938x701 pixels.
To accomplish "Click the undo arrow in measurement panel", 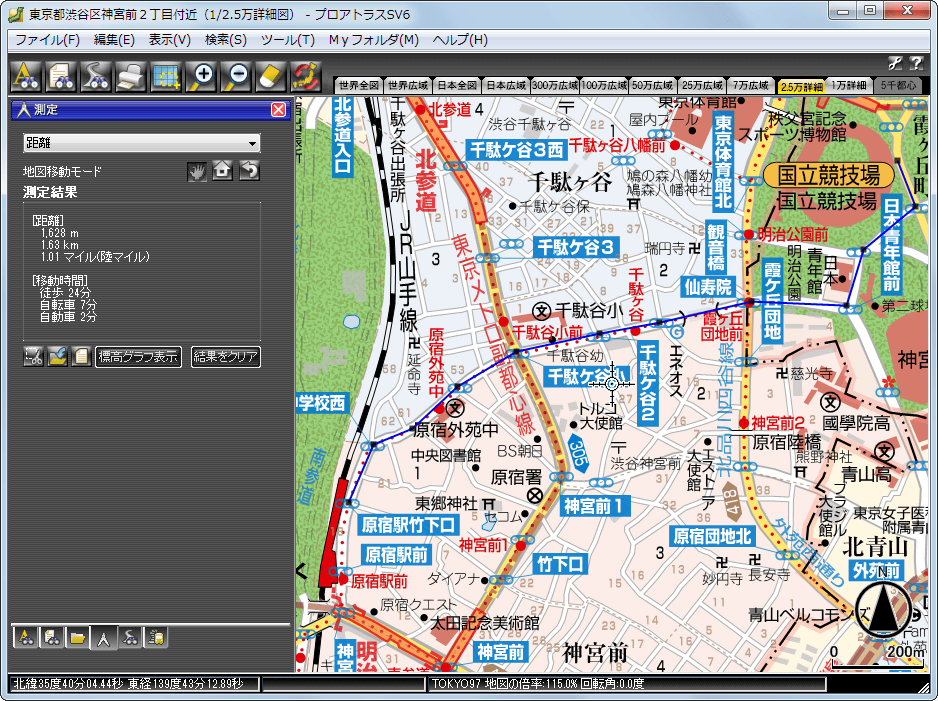I will tap(249, 171).
